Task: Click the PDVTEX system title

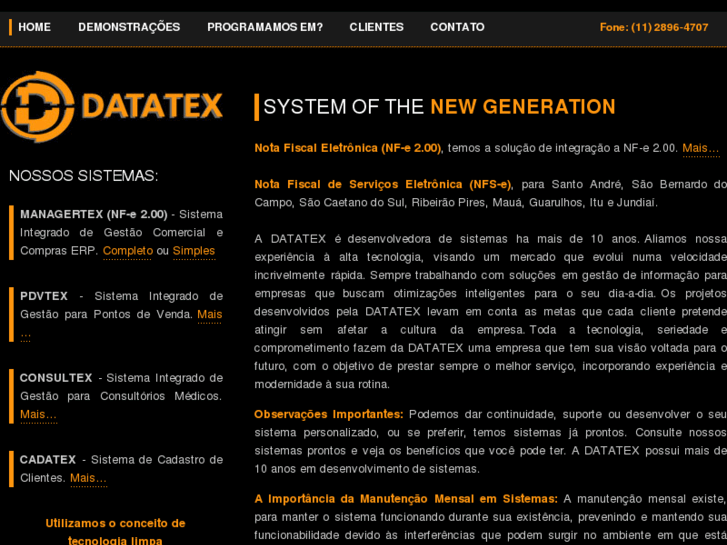Action: coord(44,296)
